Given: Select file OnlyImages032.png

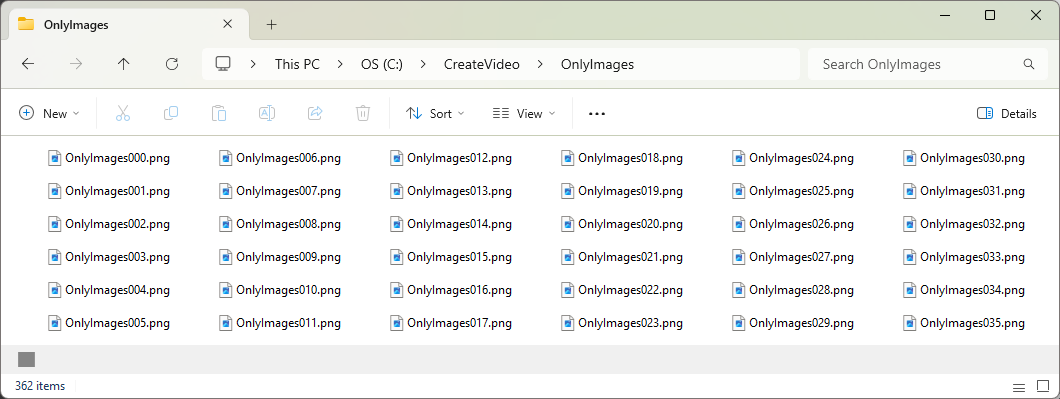Looking at the screenshot, I should click(x=964, y=224).
